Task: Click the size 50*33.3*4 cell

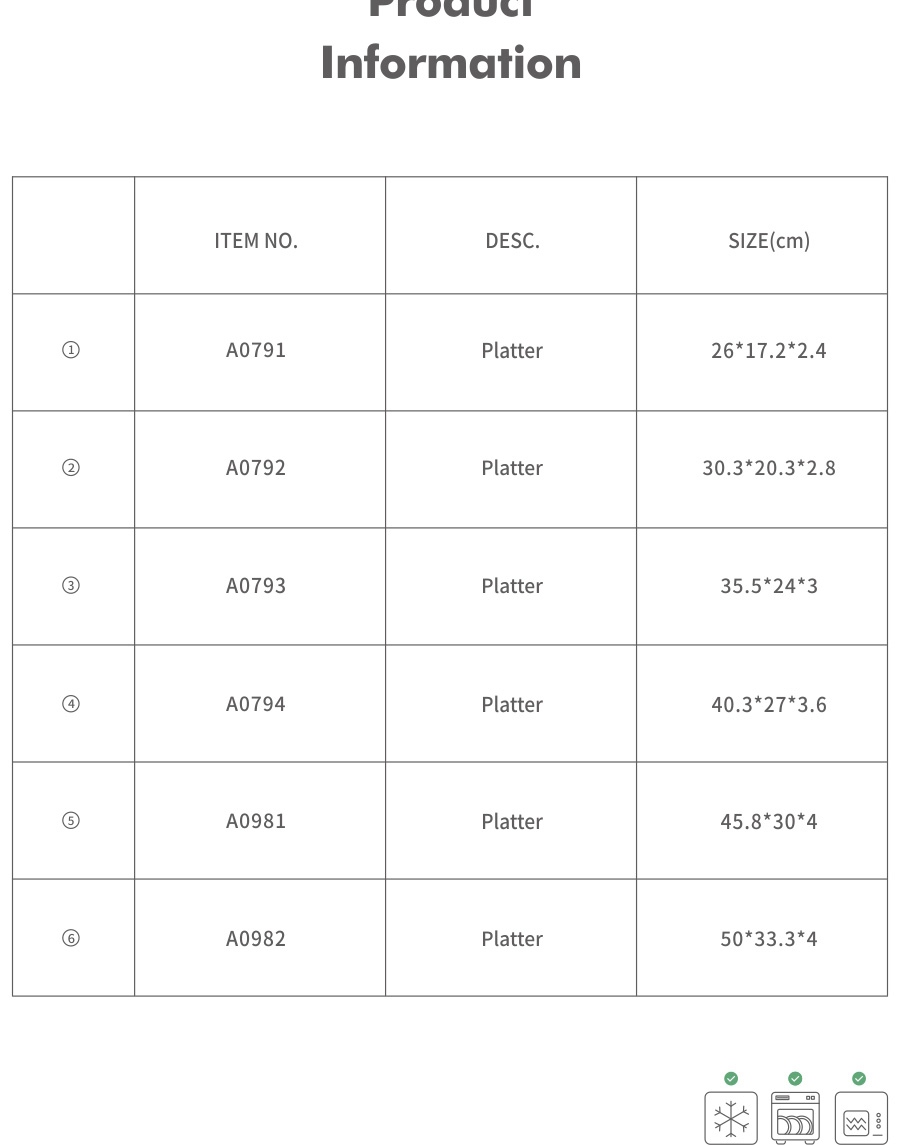Action: coord(769,939)
